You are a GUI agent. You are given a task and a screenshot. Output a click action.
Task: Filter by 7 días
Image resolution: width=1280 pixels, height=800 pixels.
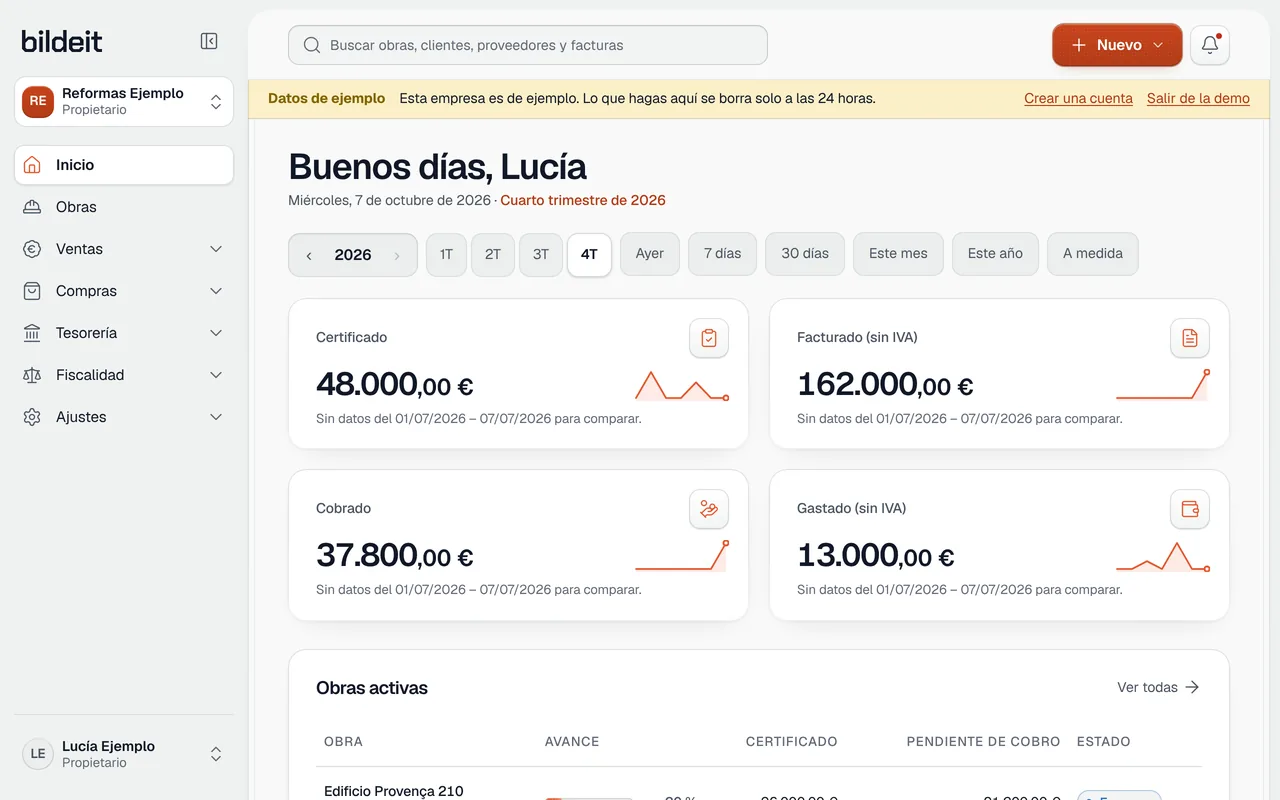[x=722, y=253]
